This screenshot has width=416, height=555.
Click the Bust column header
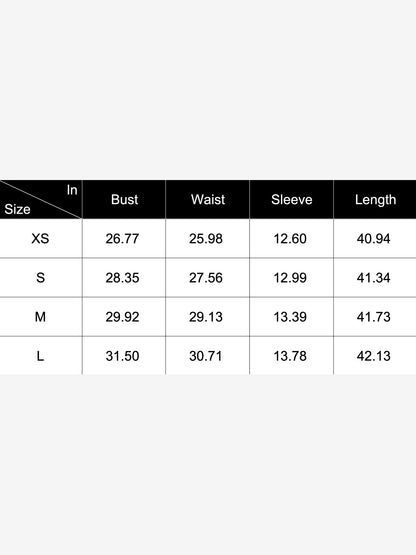coord(124,200)
